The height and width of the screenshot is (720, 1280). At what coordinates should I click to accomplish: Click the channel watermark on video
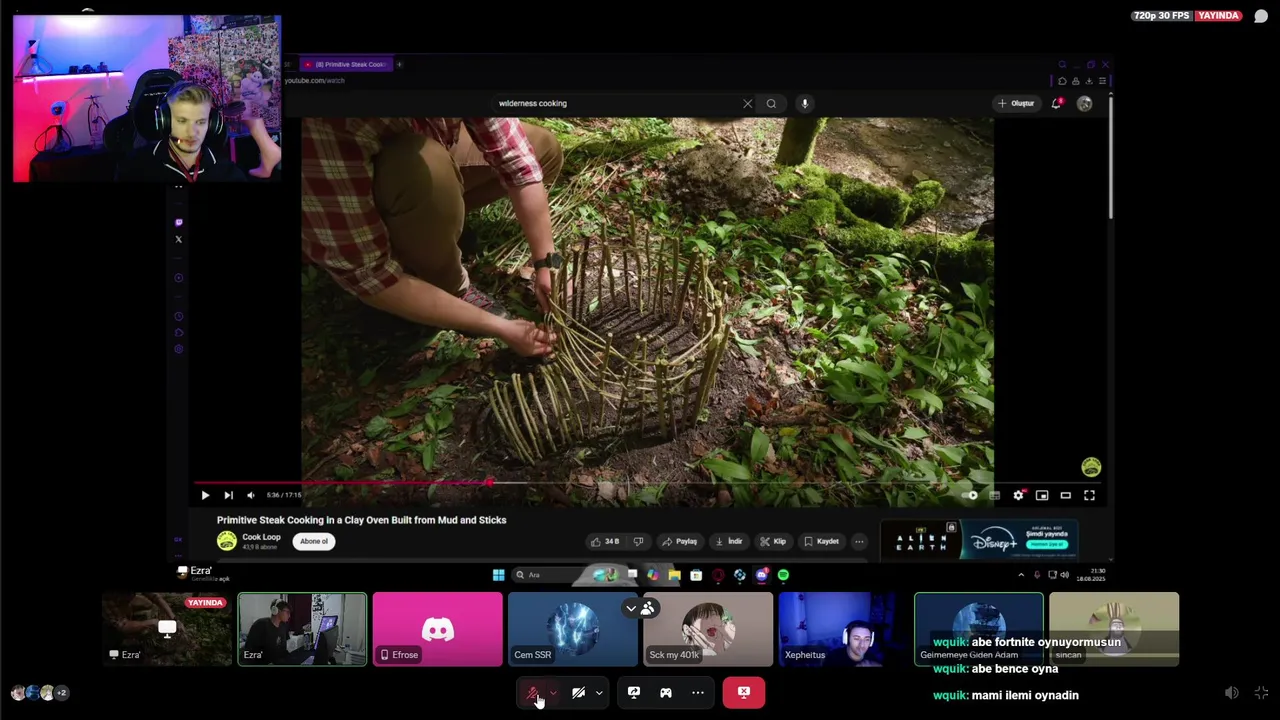pos(1091,467)
